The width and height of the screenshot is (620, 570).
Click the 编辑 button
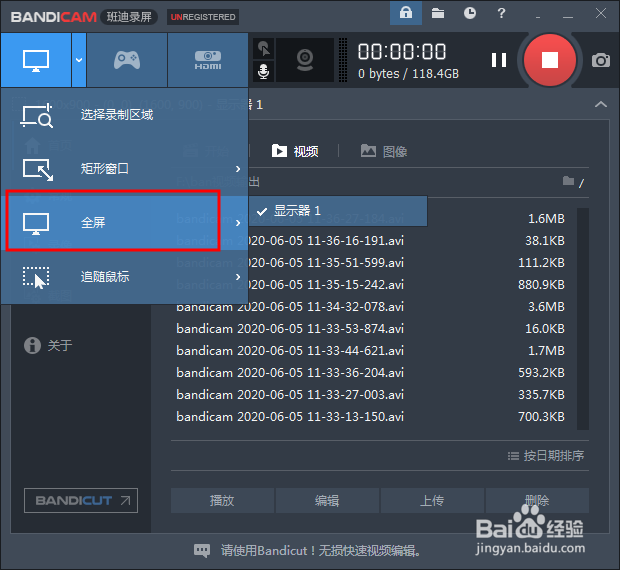pos(327,500)
